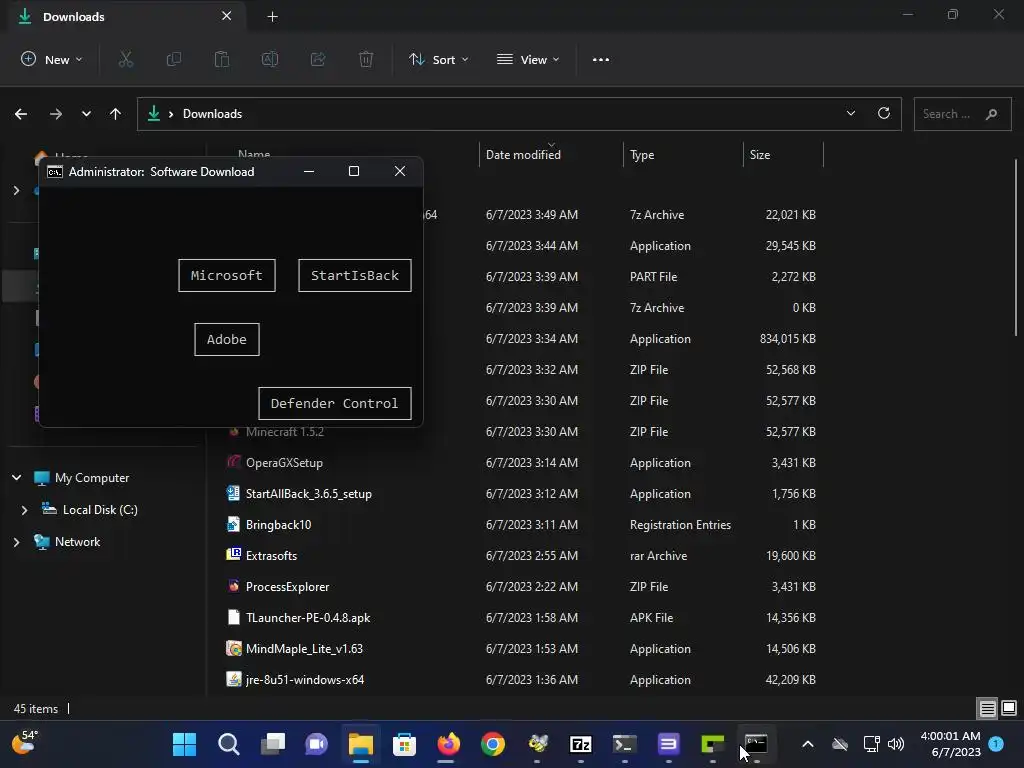The height and width of the screenshot is (768, 1024).
Task: Open the Windows Start menu
Action: point(184,744)
